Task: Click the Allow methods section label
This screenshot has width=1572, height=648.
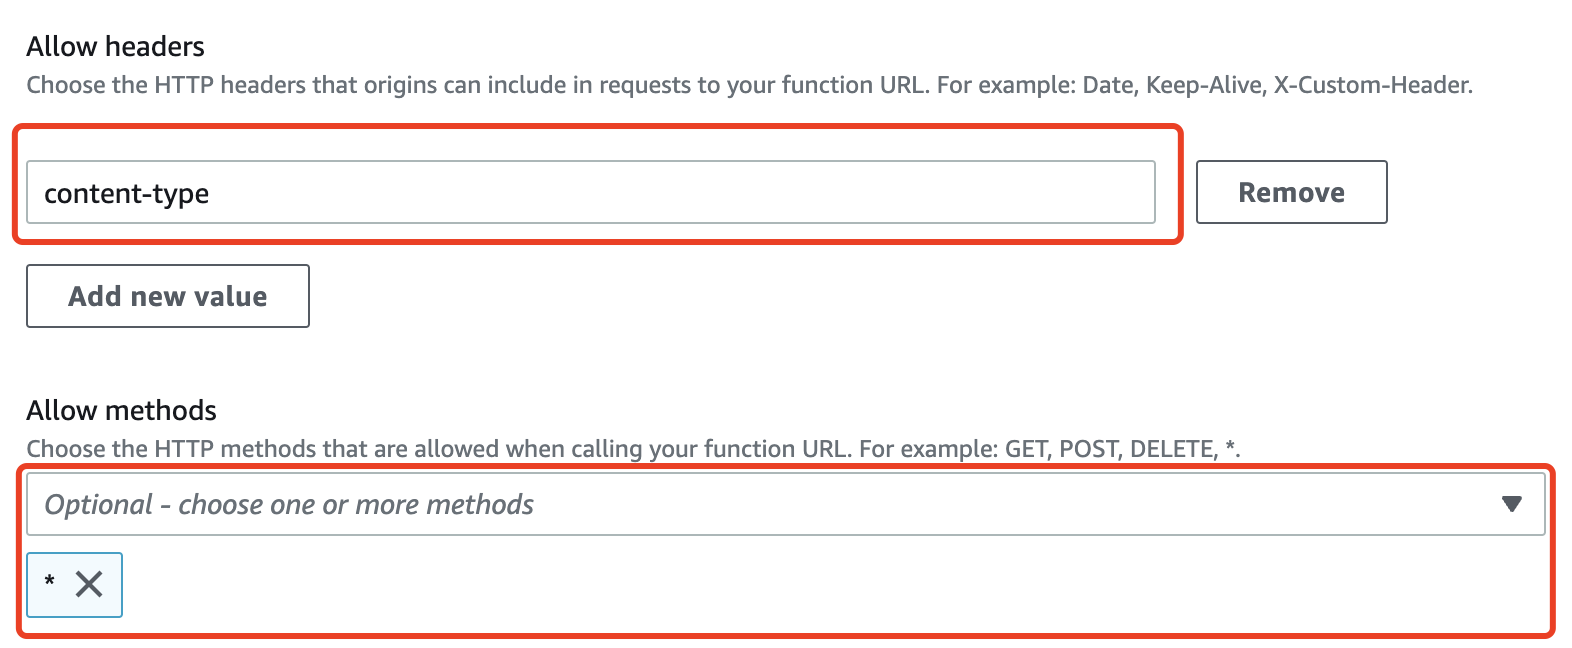Action: pos(121,410)
